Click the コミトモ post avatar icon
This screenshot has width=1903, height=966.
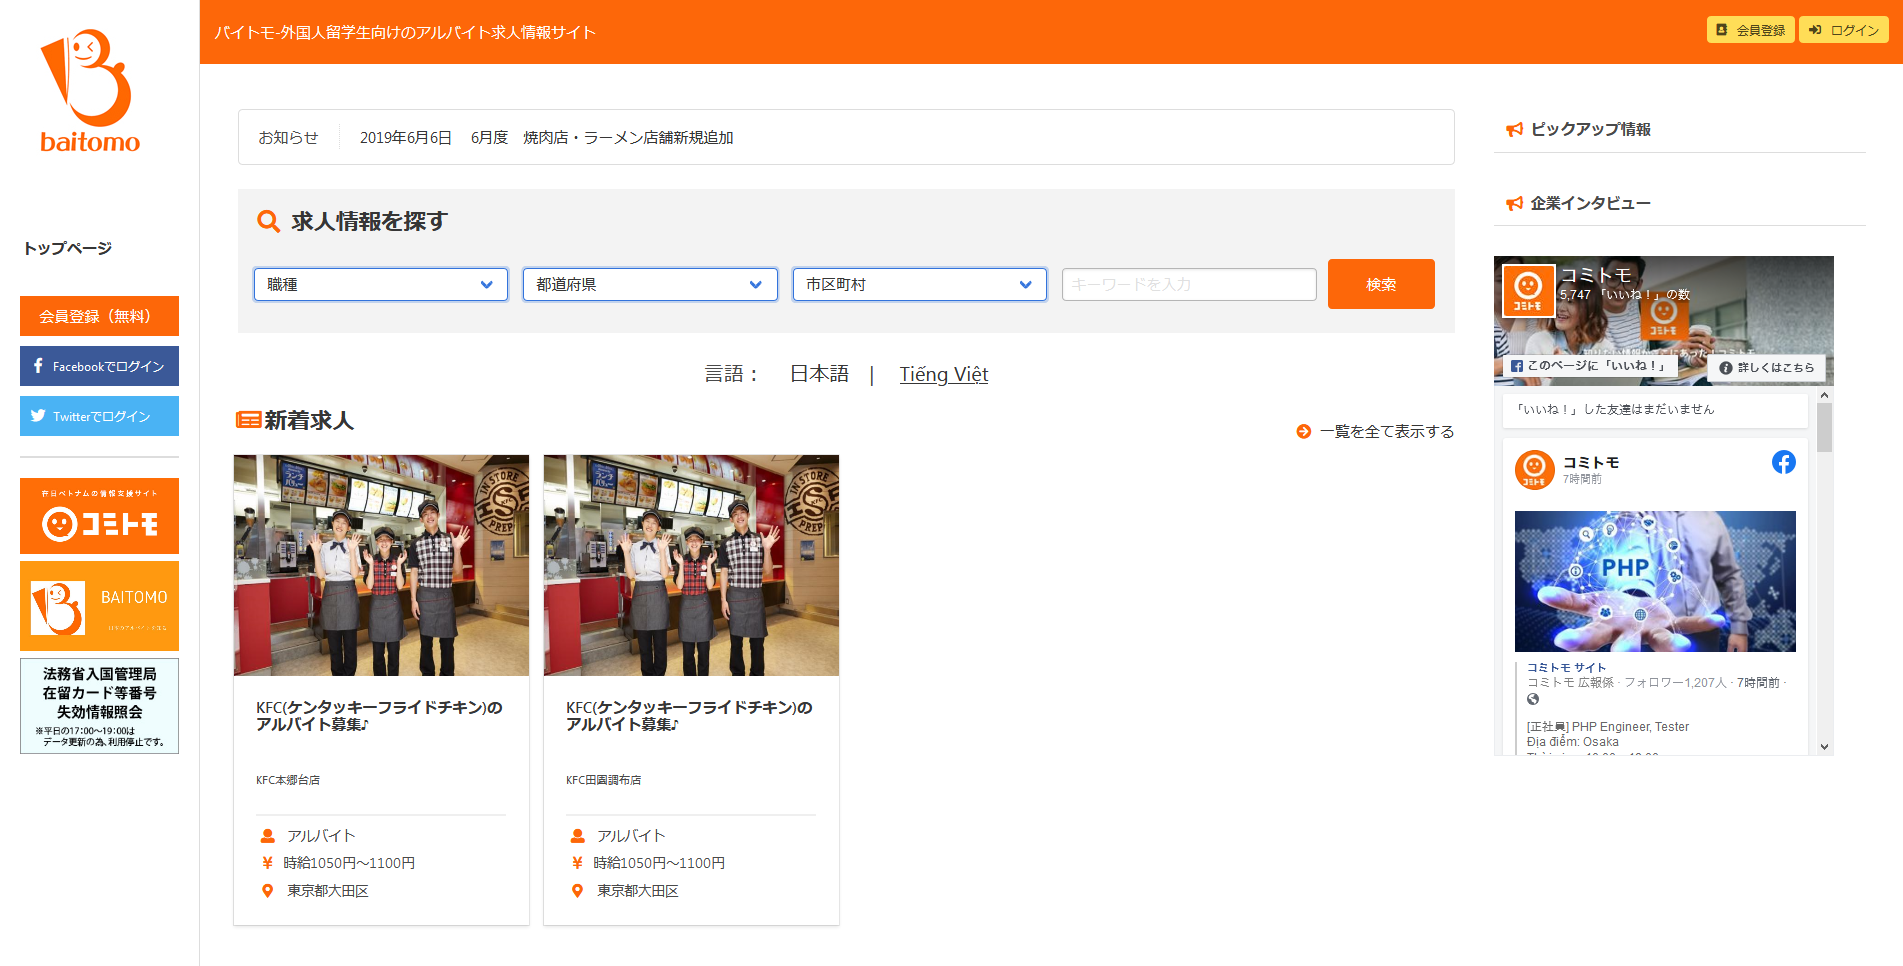click(x=1534, y=469)
